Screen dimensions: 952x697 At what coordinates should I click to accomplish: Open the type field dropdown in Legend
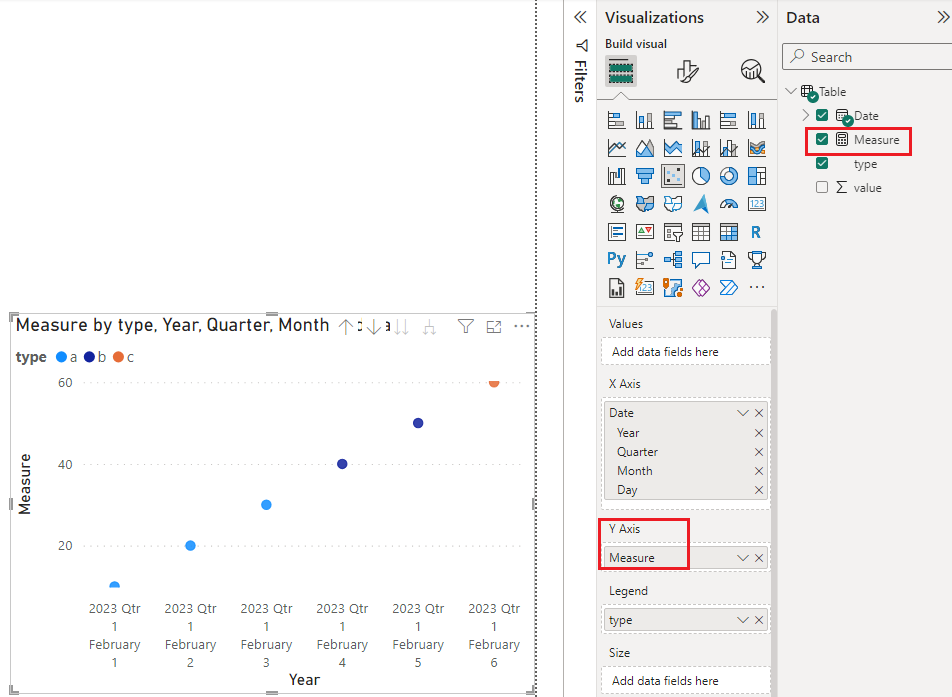pyautogui.click(x=743, y=620)
